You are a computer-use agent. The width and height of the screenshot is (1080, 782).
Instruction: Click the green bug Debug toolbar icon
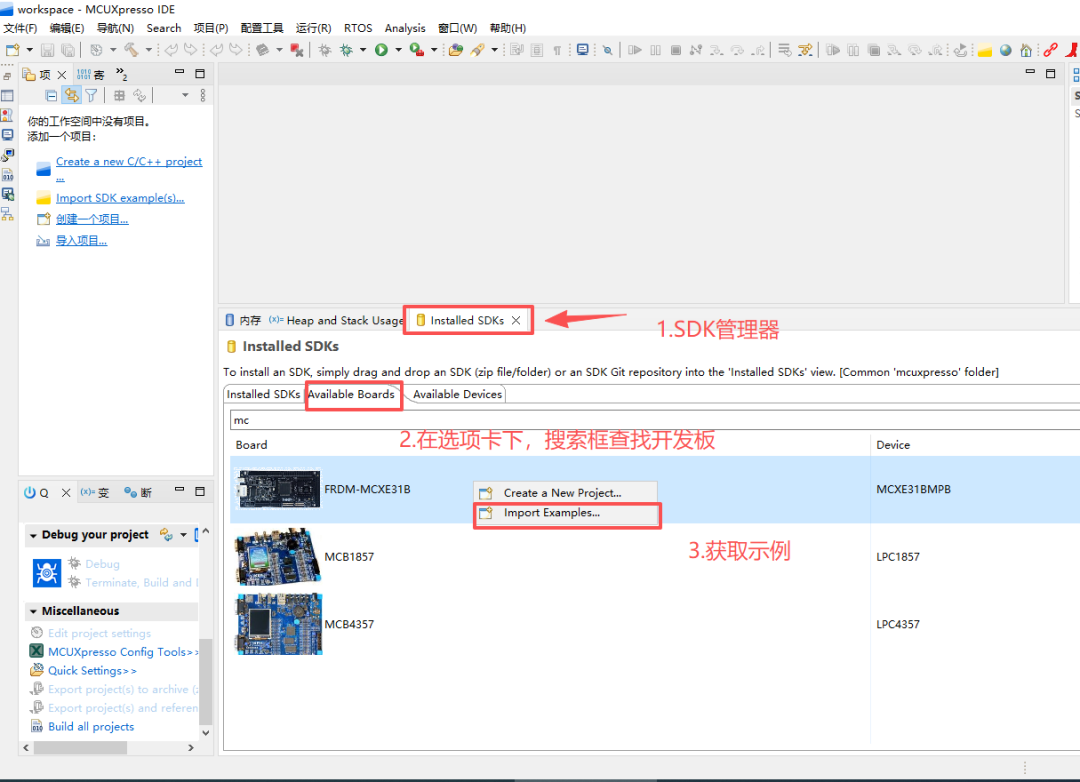coord(346,50)
